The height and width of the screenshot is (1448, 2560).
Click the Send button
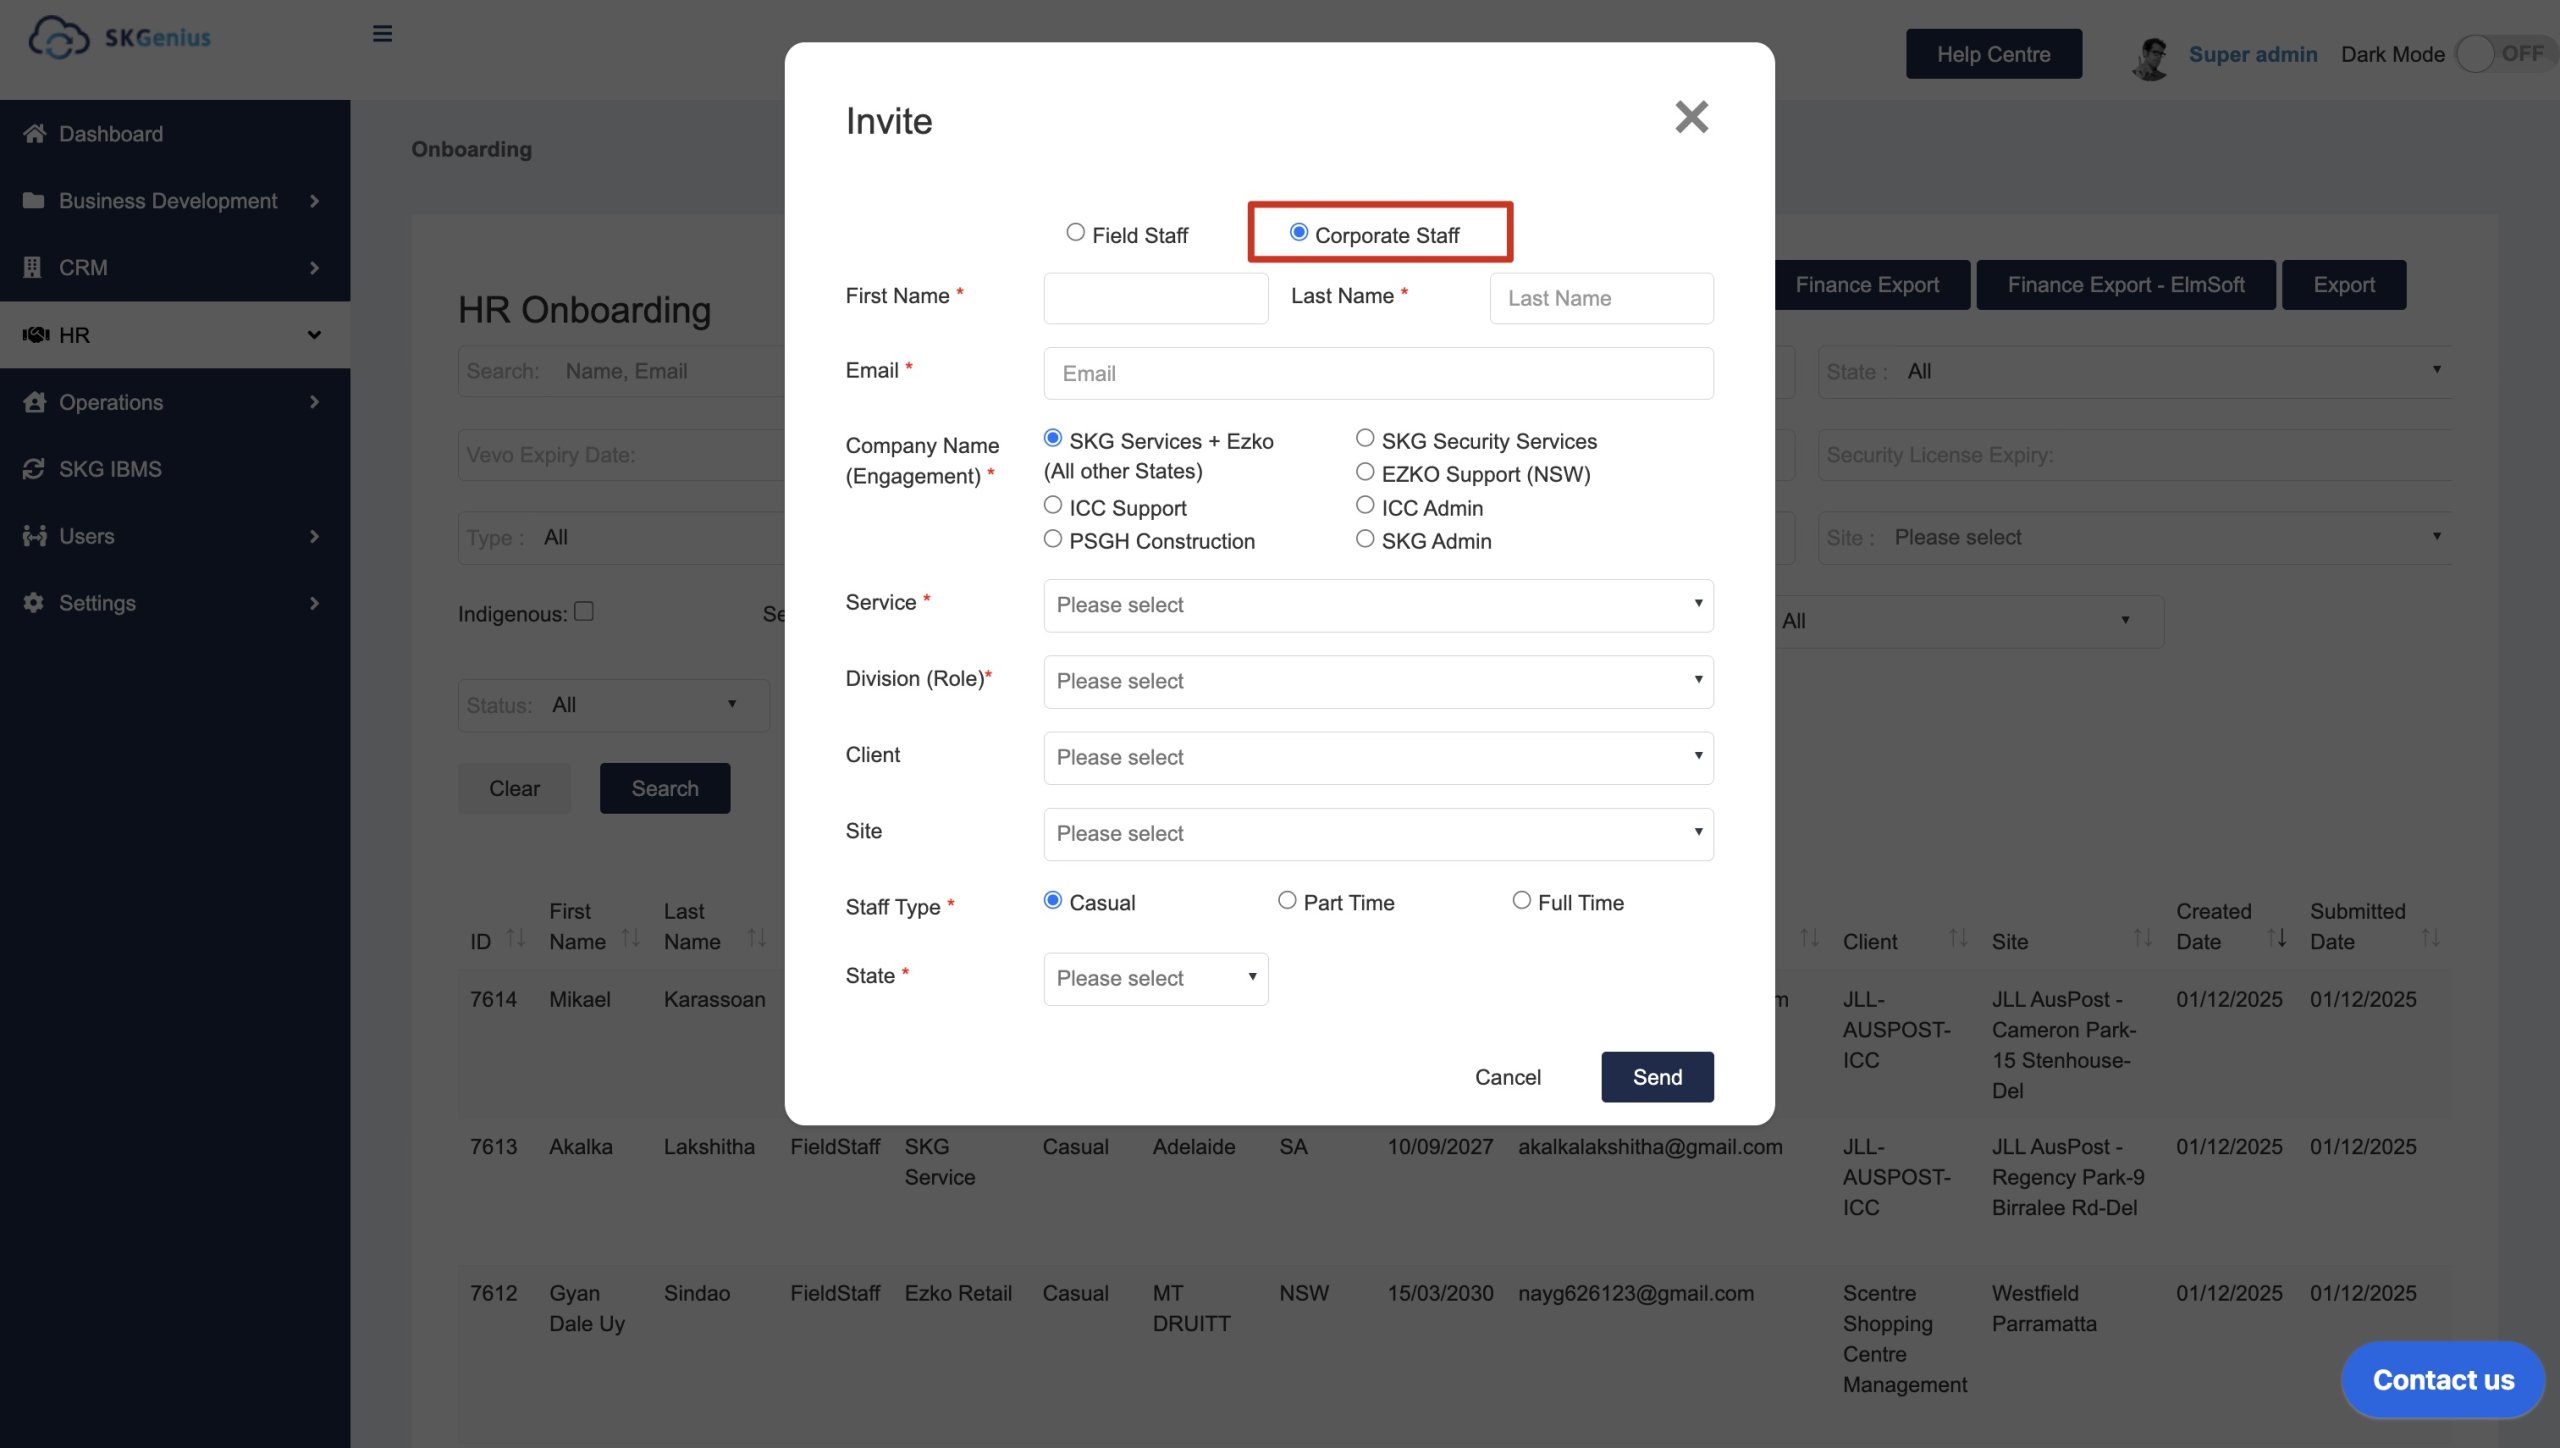click(1656, 1077)
